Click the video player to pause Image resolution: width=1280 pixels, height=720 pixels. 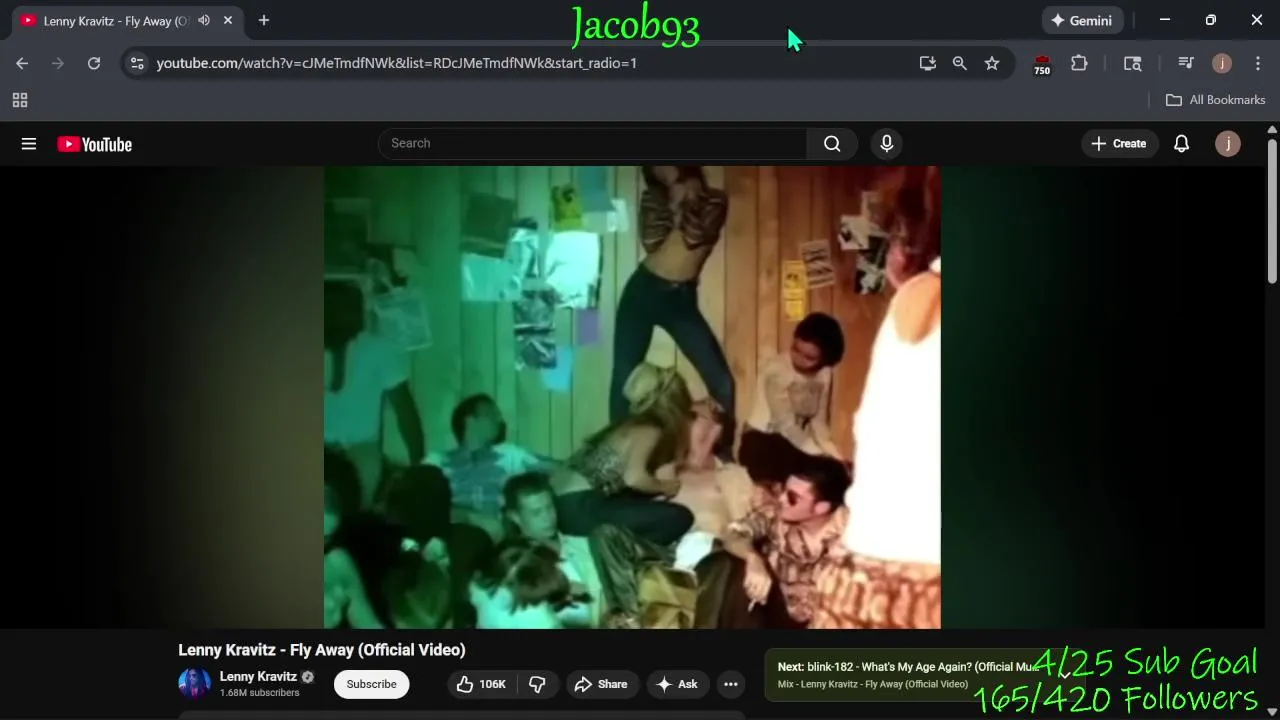[632, 397]
